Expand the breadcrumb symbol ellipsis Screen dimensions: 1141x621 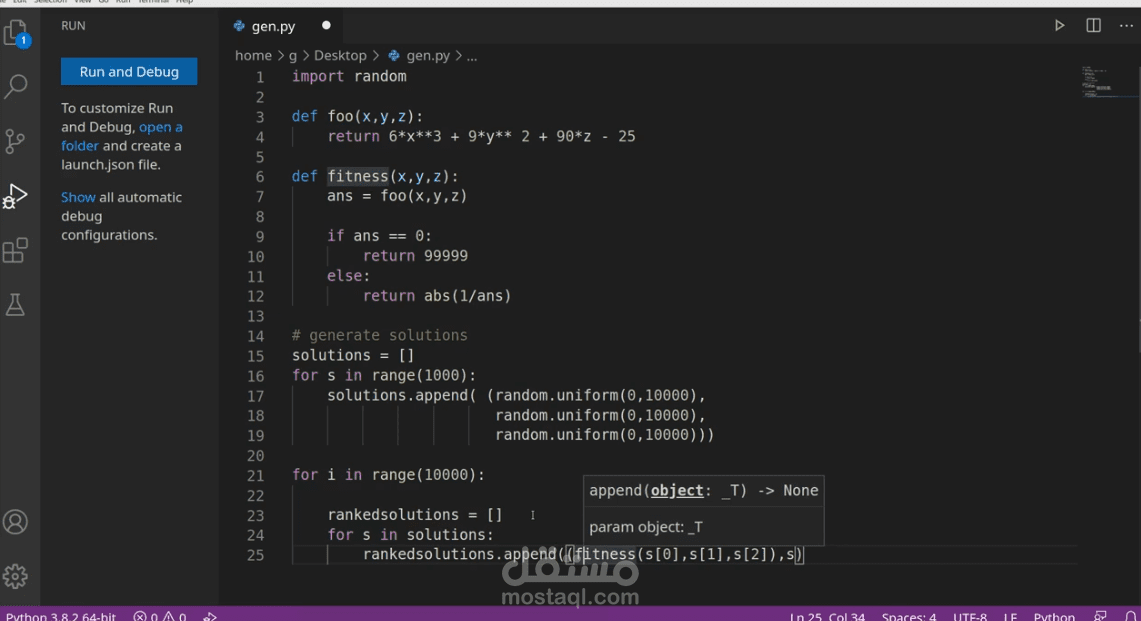tap(472, 56)
